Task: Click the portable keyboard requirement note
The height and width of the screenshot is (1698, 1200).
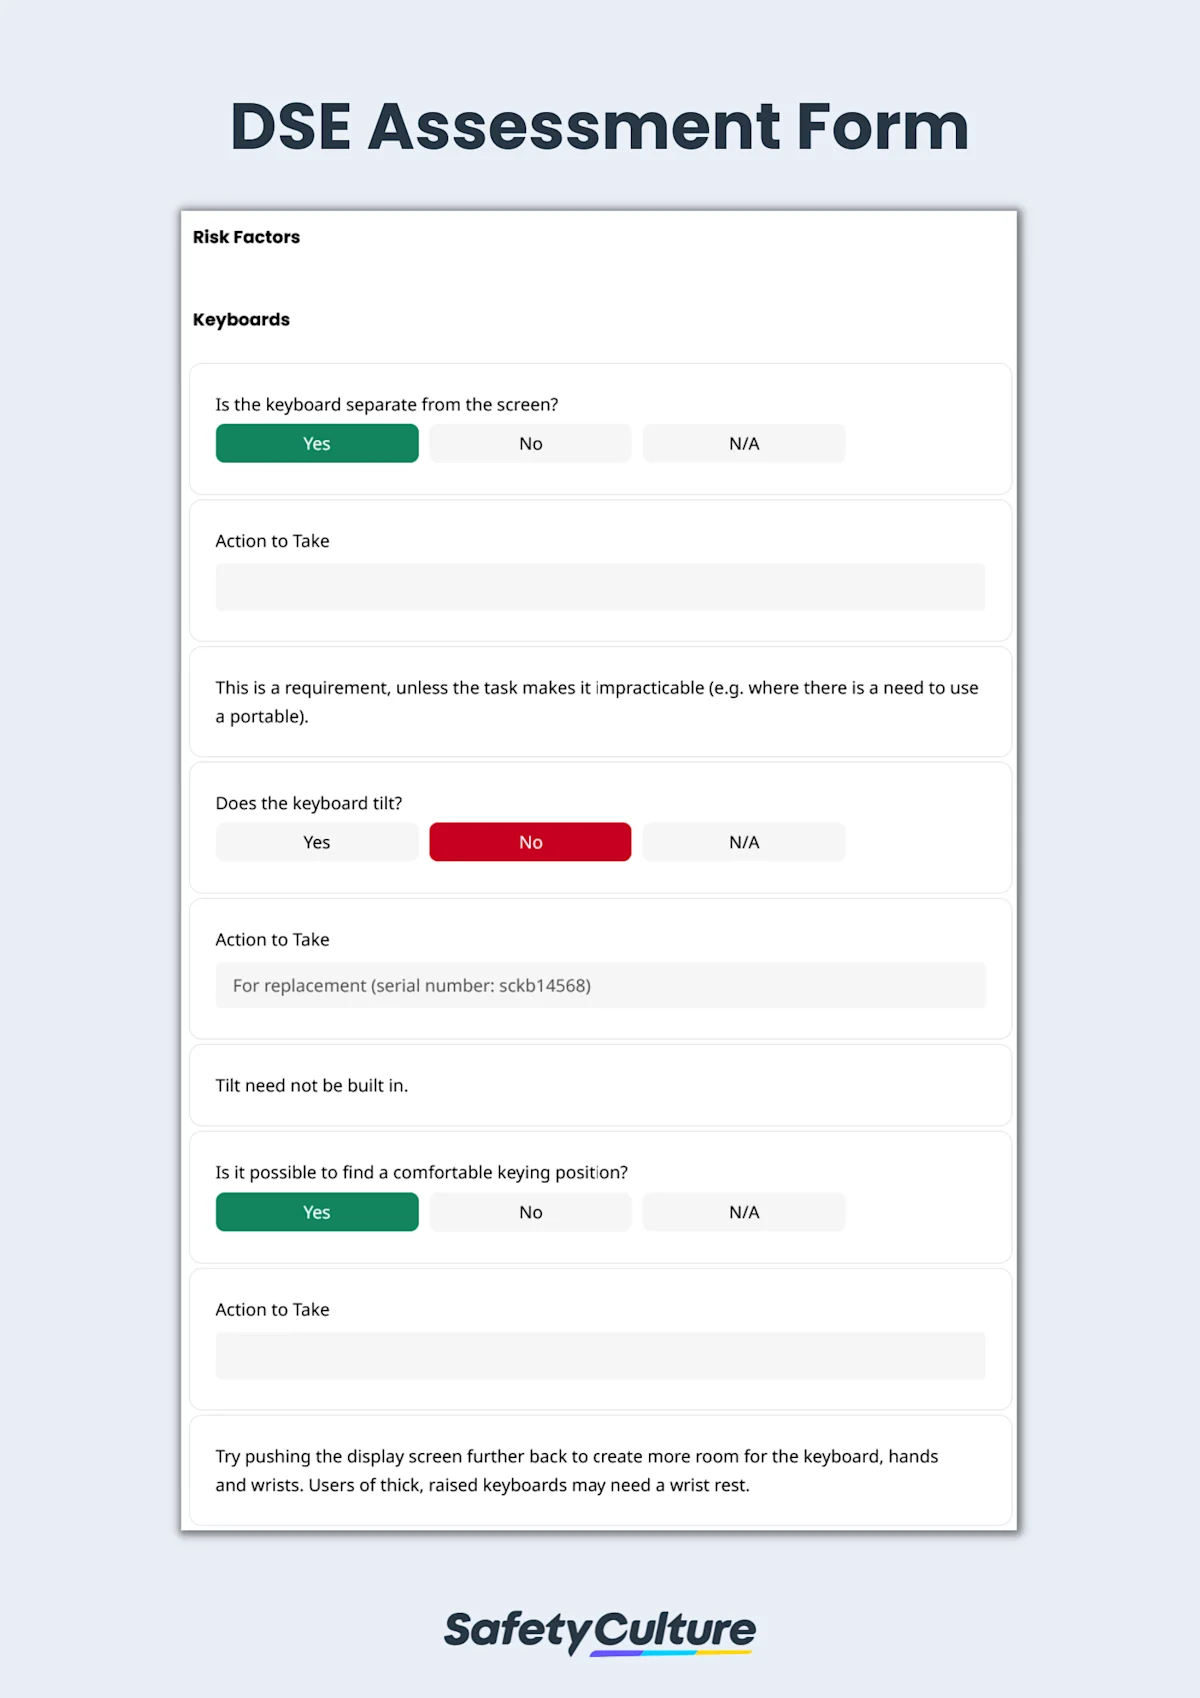Action: pyautogui.click(x=598, y=701)
